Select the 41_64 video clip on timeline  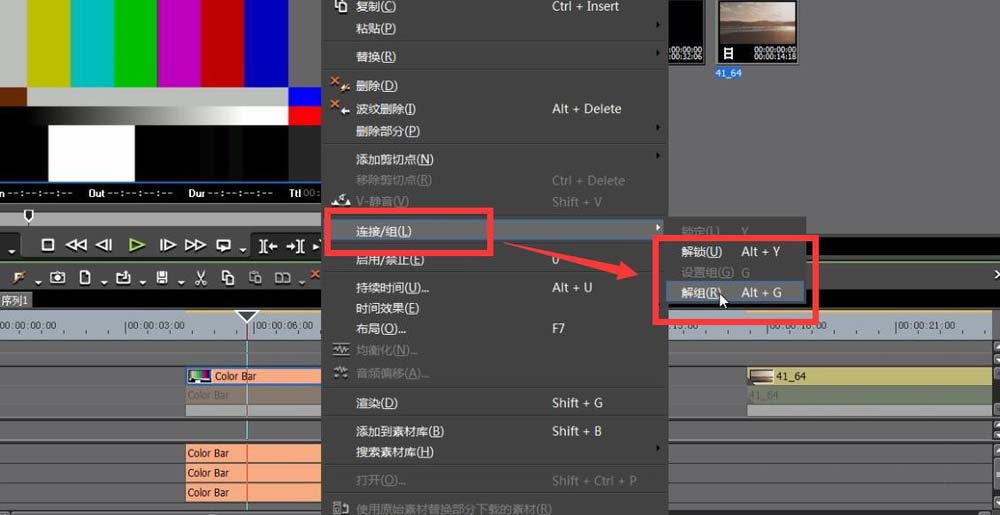pos(869,376)
